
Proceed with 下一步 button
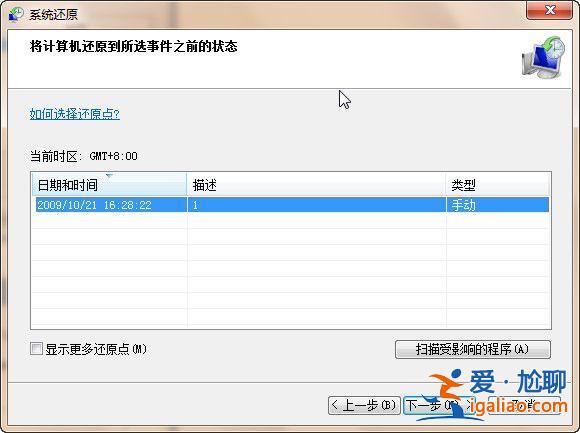click(439, 405)
